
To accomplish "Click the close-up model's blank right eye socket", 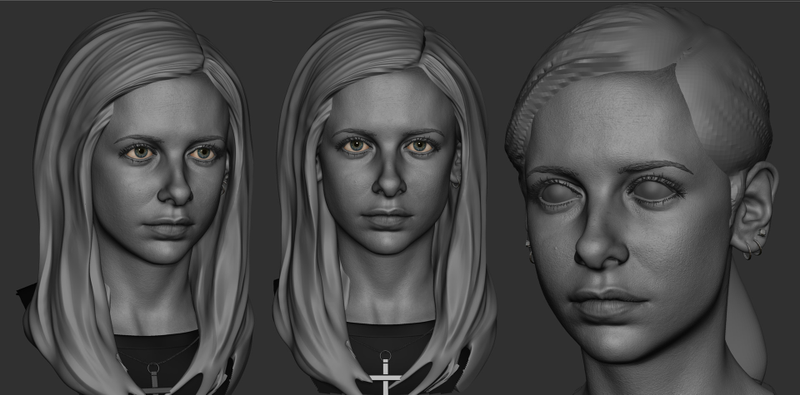I will click(653, 191).
